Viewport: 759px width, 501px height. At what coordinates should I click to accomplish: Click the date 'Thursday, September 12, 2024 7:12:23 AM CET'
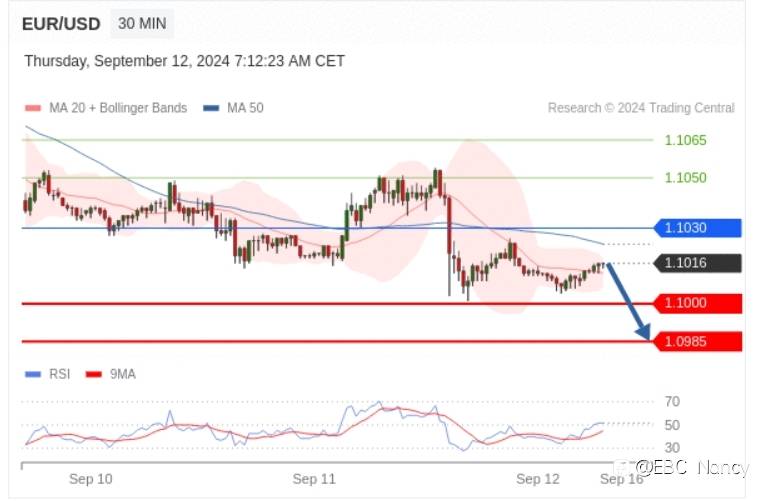tap(184, 61)
